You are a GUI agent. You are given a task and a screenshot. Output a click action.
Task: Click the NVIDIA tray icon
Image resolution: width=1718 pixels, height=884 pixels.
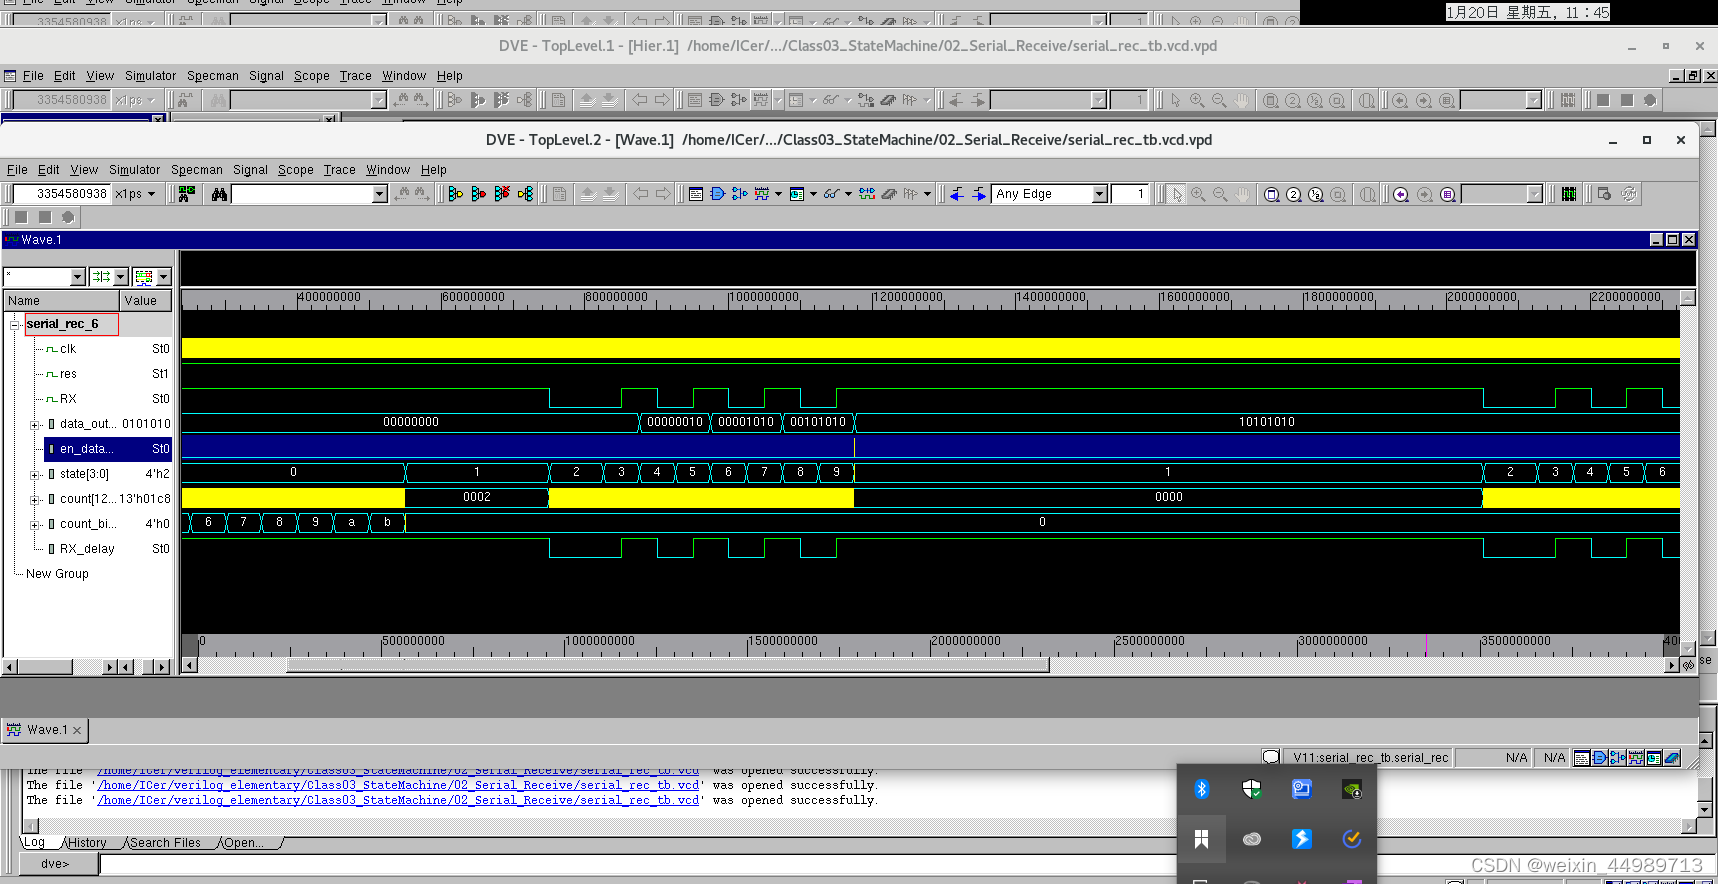tap(1351, 789)
